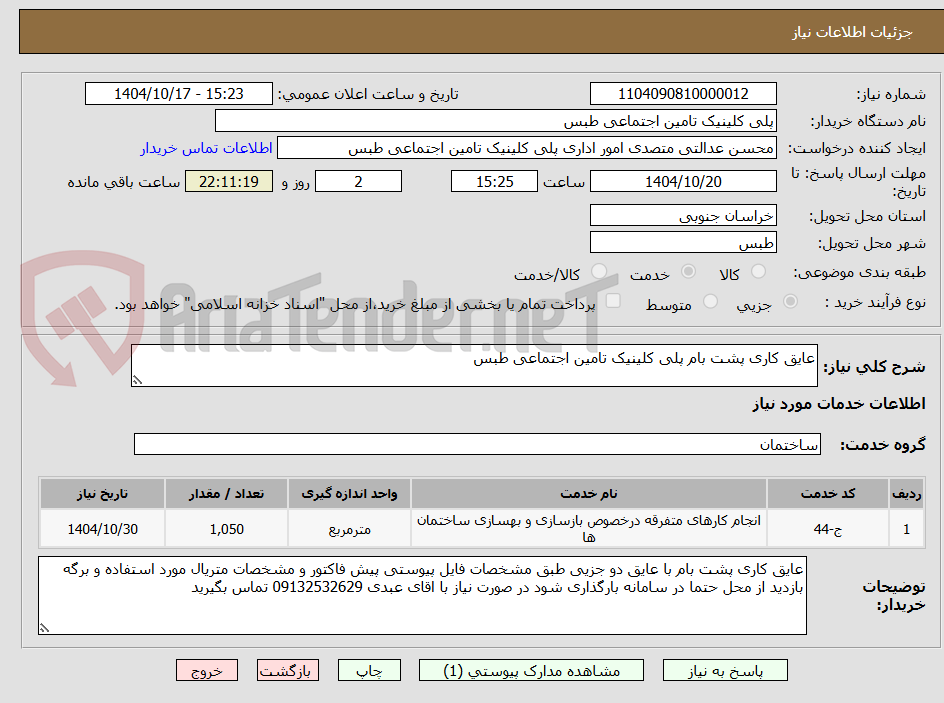
Task: Select the کالا radio button
Action: (759, 272)
